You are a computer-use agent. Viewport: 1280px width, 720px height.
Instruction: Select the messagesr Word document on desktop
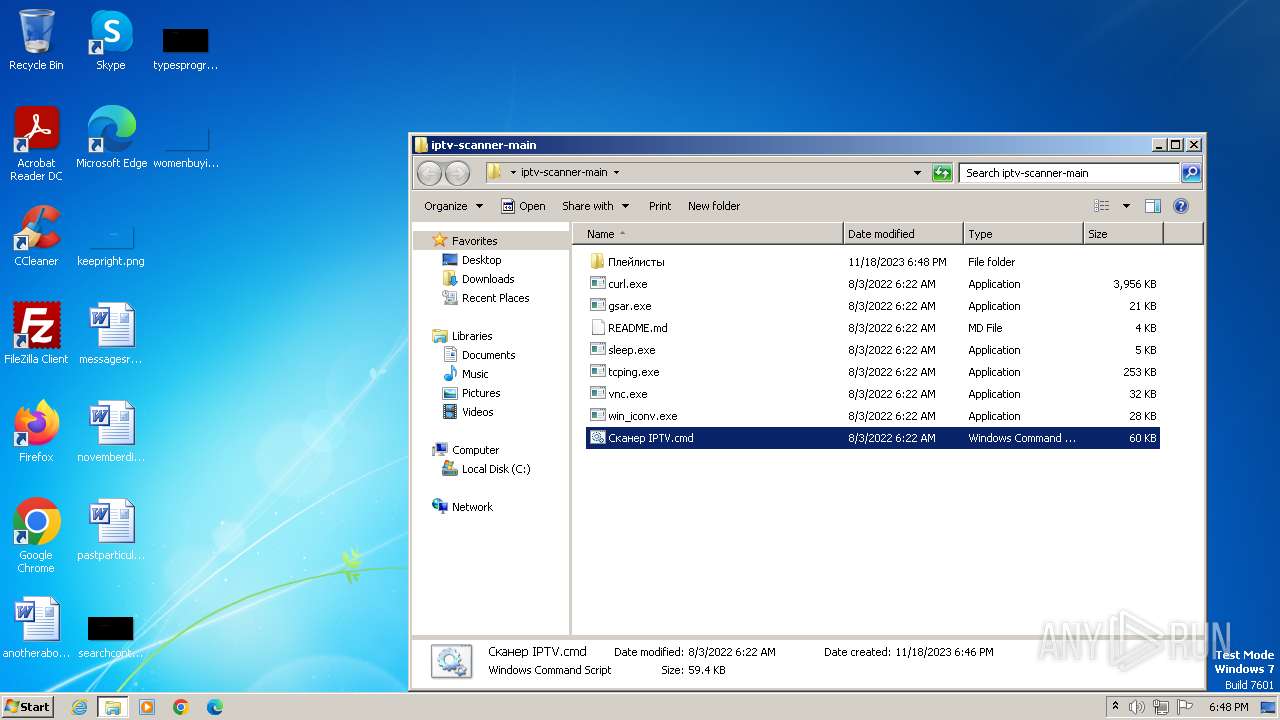111,334
